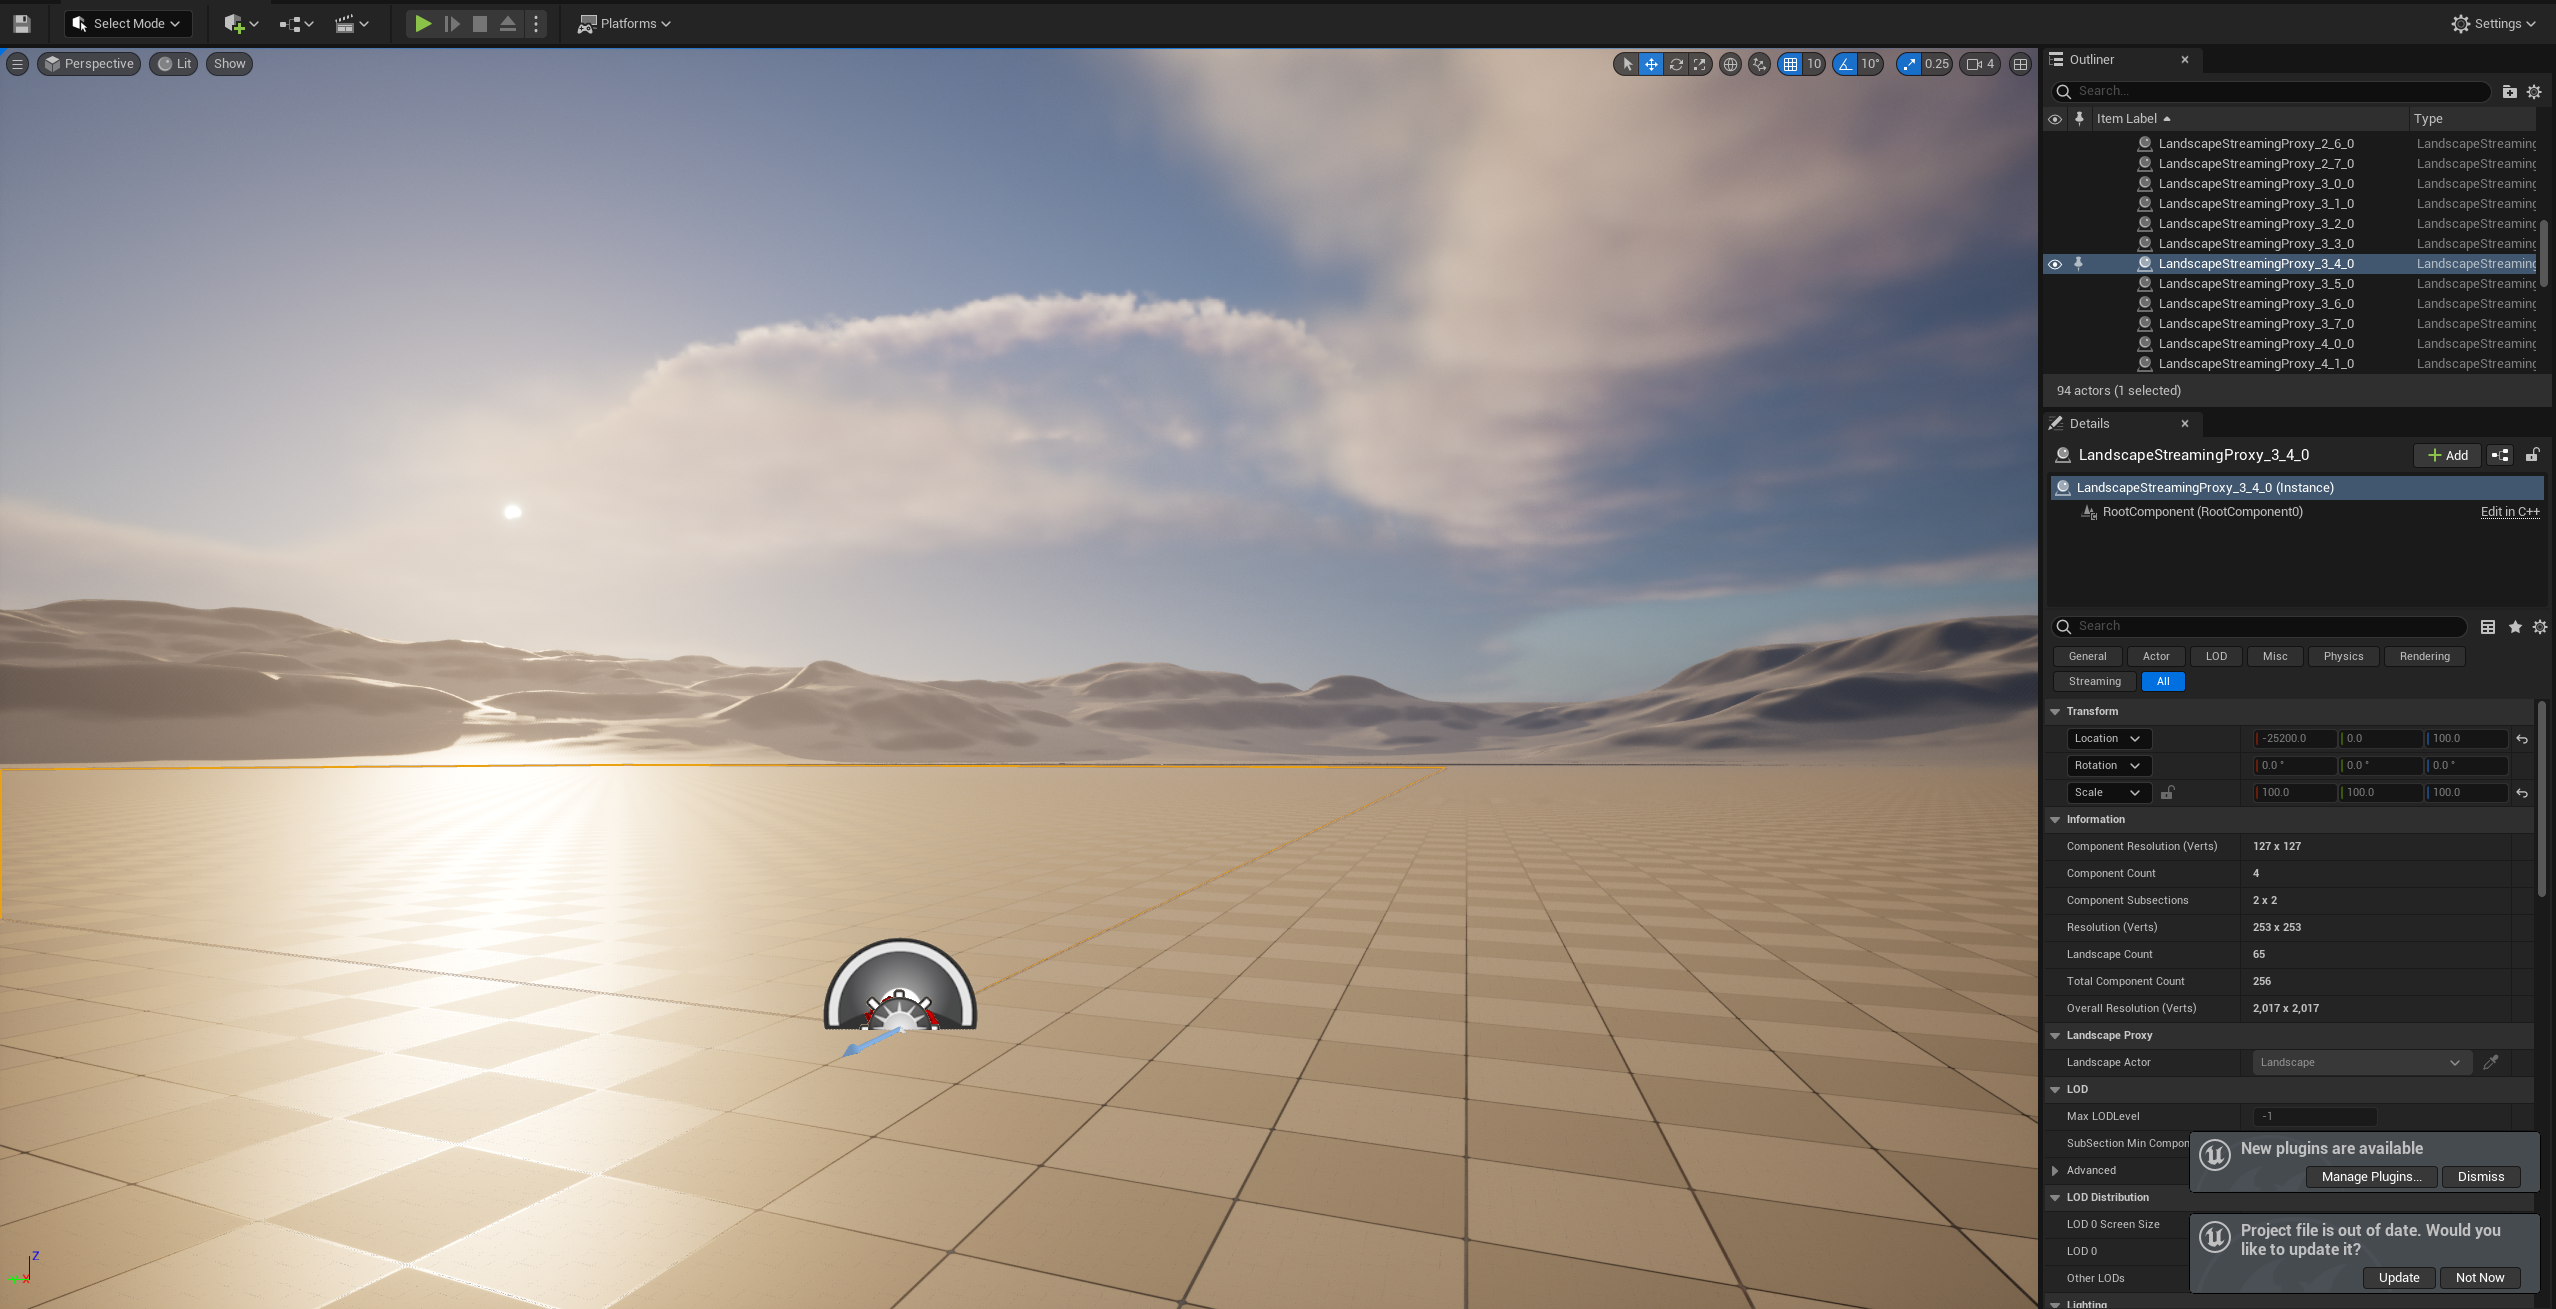Open the Platforms menu
2556x1309 pixels.
pyautogui.click(x=625, y=23)
